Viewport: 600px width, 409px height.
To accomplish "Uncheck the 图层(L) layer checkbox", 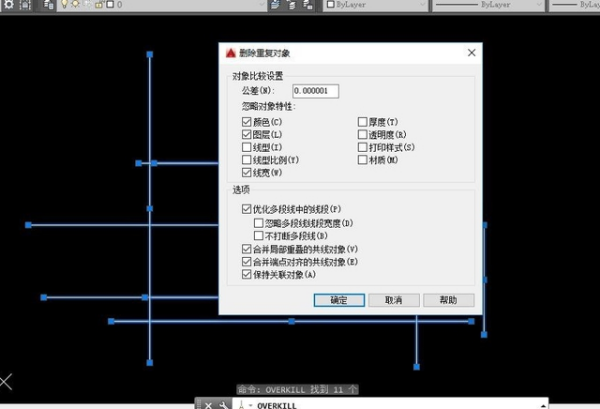I will pyautogui.click(x=246, y=135).
